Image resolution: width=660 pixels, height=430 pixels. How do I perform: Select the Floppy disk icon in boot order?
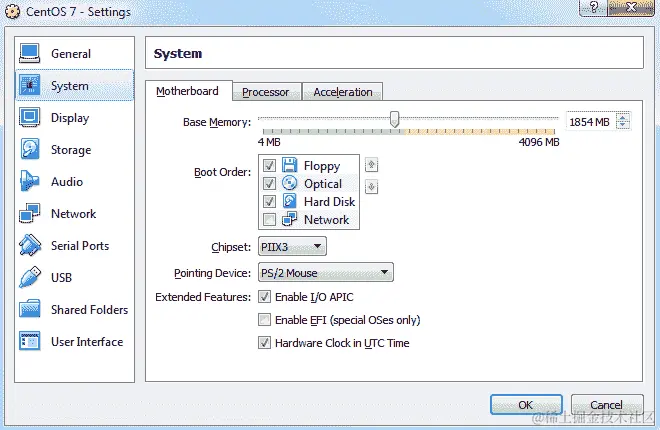(x=290, y=165)
